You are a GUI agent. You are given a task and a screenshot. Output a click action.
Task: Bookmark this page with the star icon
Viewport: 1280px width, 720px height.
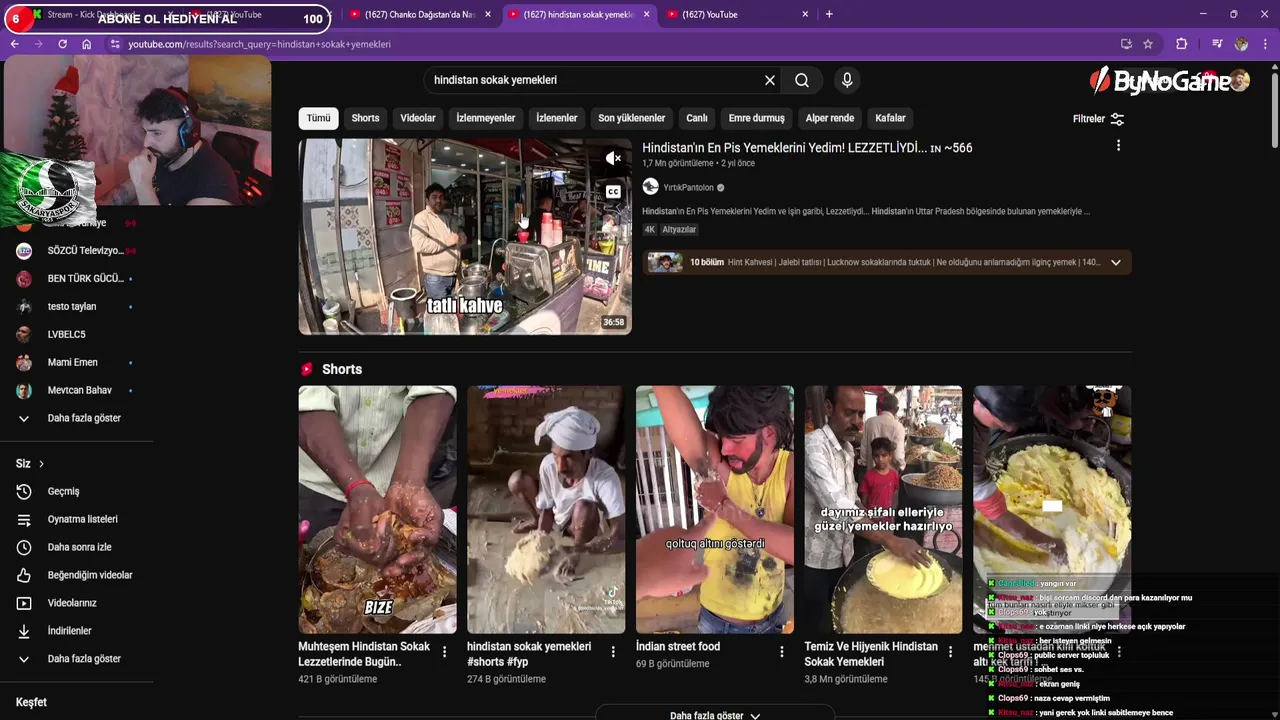pyautogui.click(x=1148, y=44)
